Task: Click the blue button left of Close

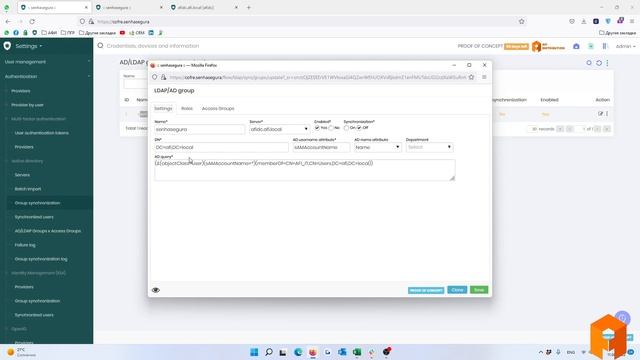Action: pyautogui.click(x=426, y=290)
